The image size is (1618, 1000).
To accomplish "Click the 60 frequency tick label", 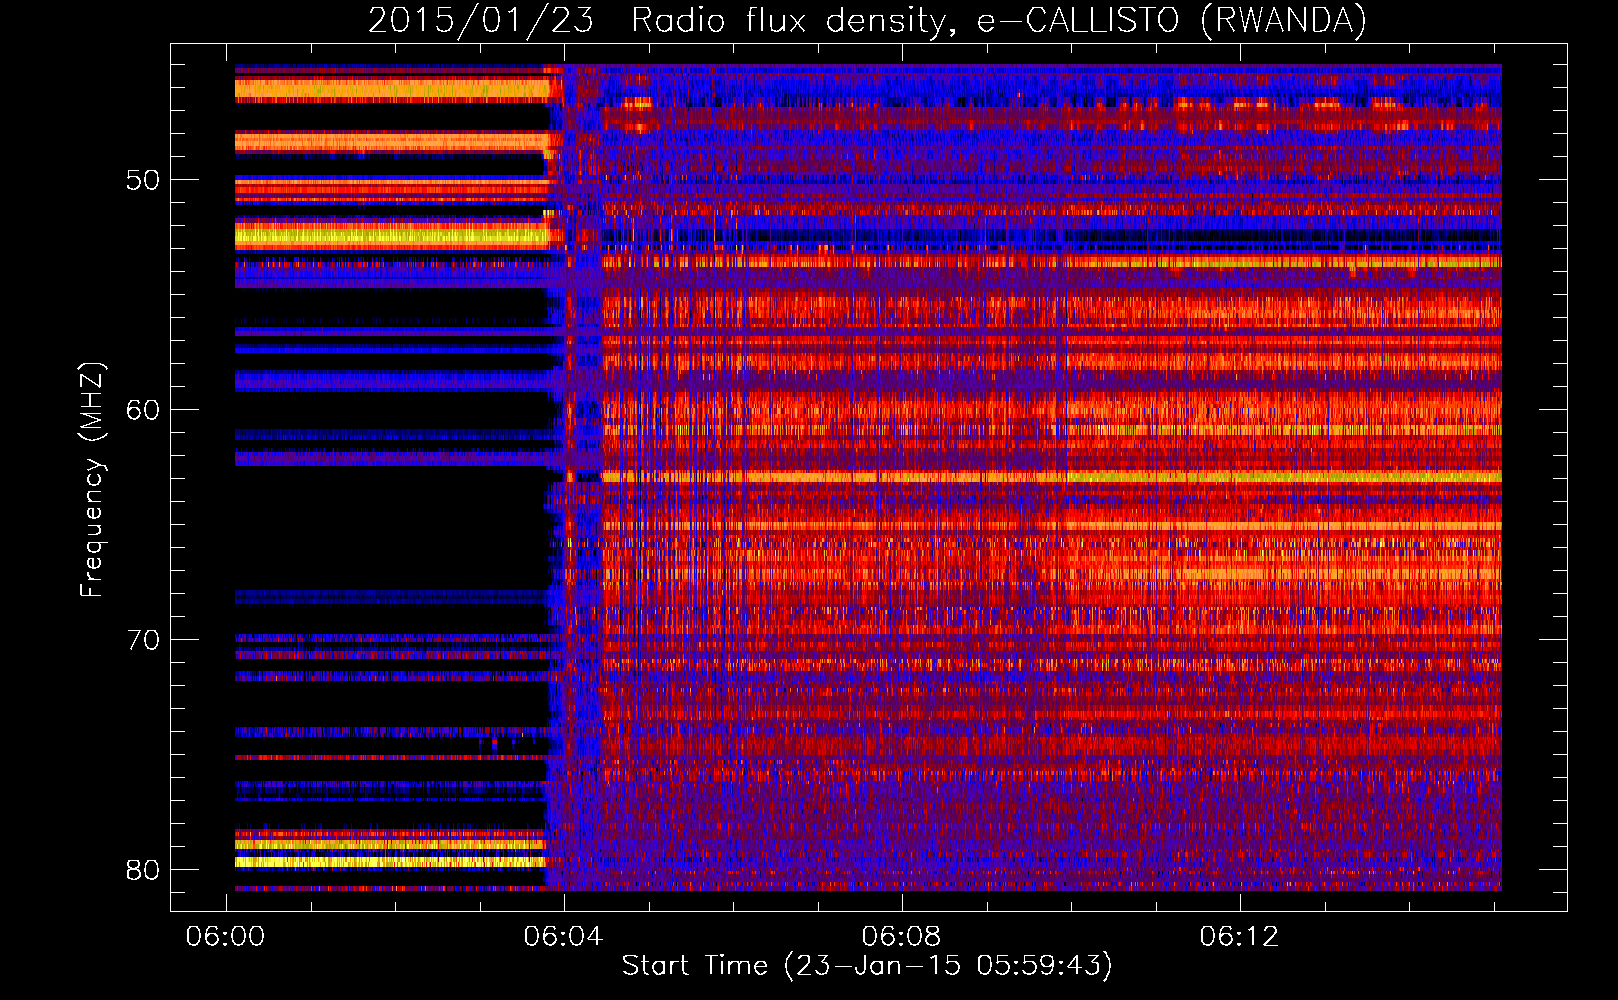I will click(x=143, y=410).
